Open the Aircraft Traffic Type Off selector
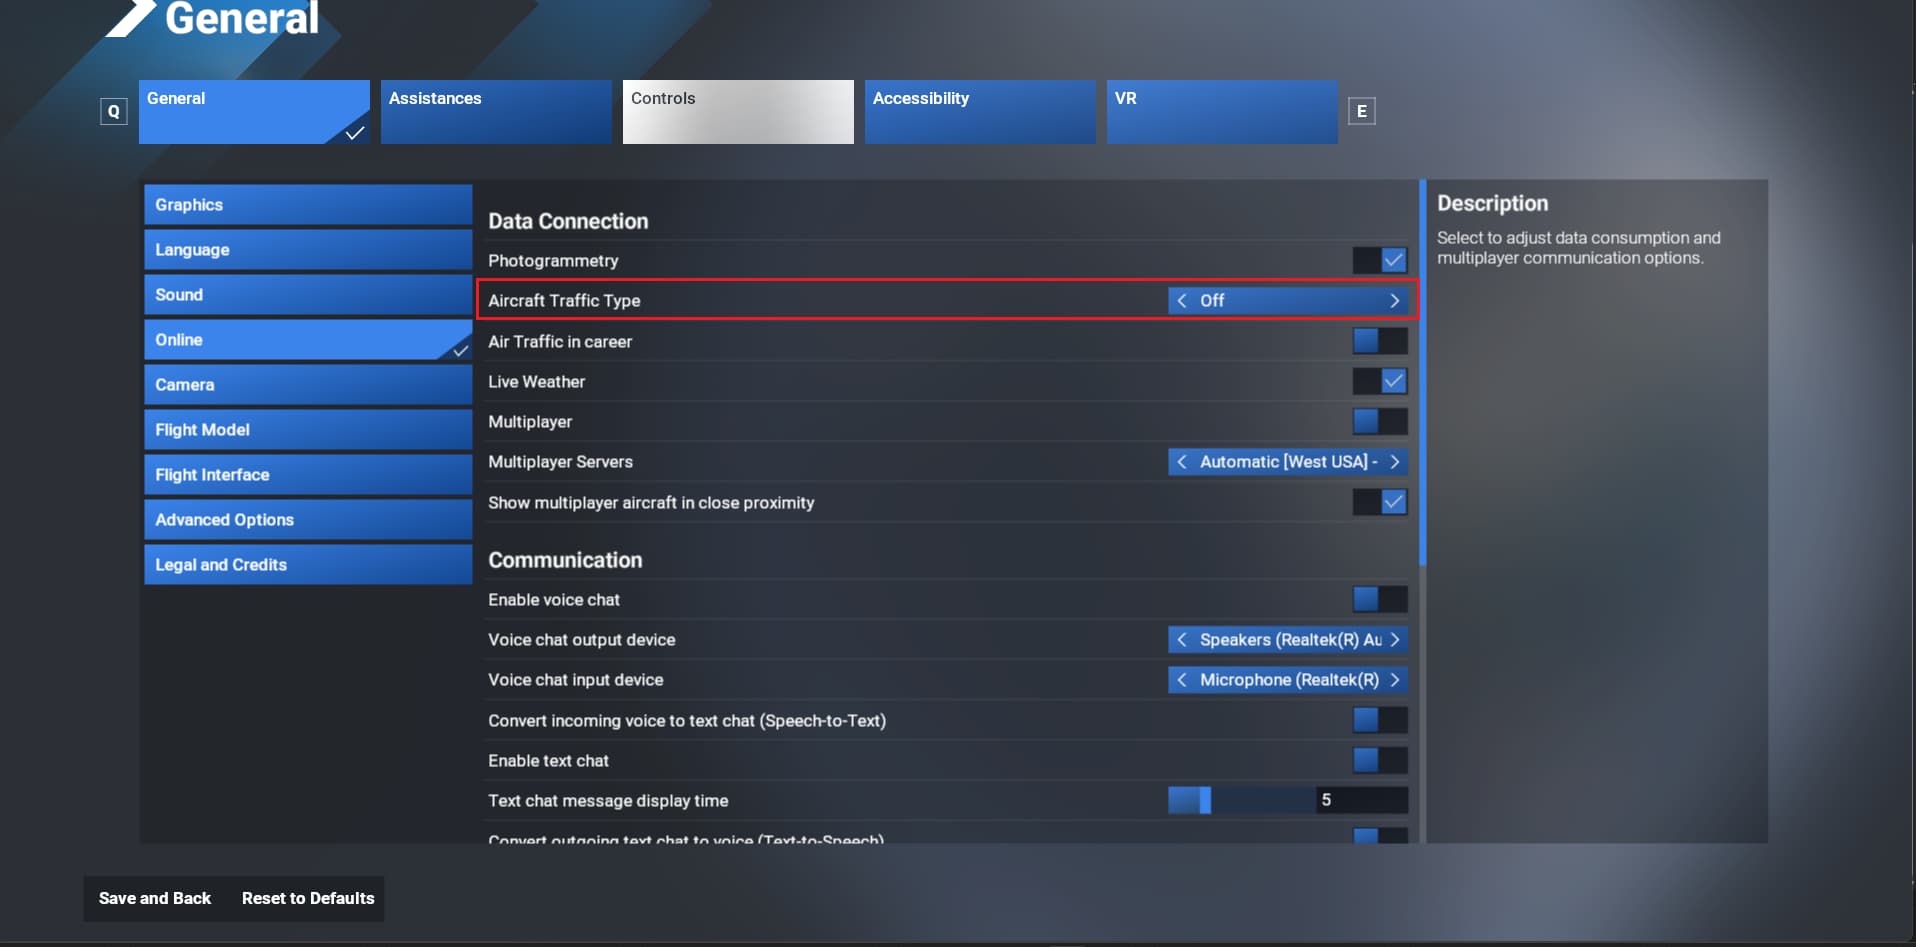Viewport: 1916px width, 947px height. [x=1288, y=301]
